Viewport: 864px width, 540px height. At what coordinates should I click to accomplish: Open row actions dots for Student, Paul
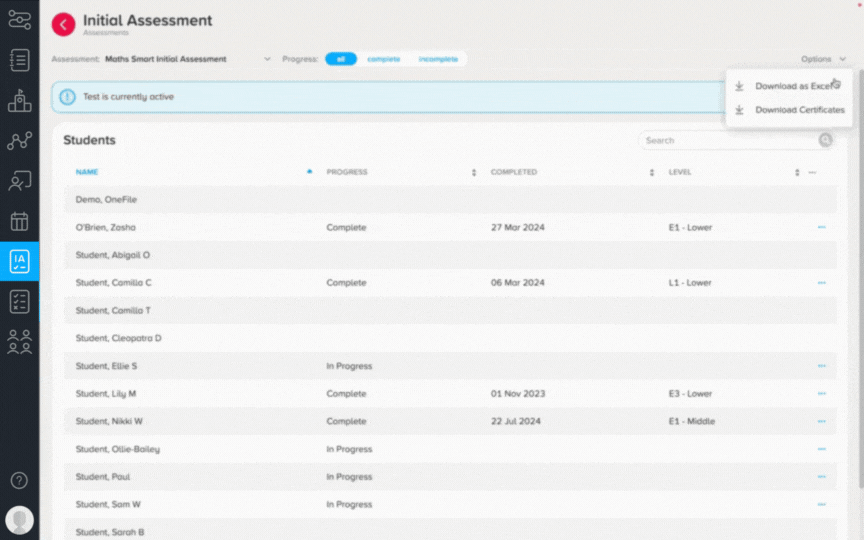822,477
